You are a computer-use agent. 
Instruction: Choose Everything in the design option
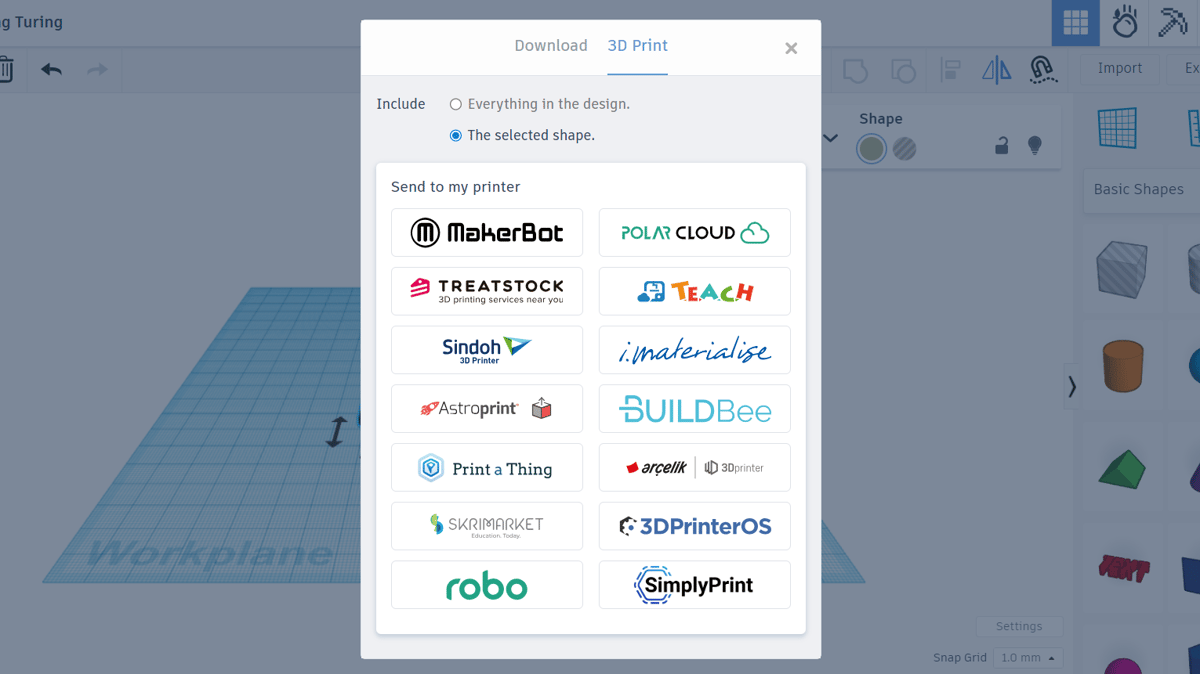540,104
